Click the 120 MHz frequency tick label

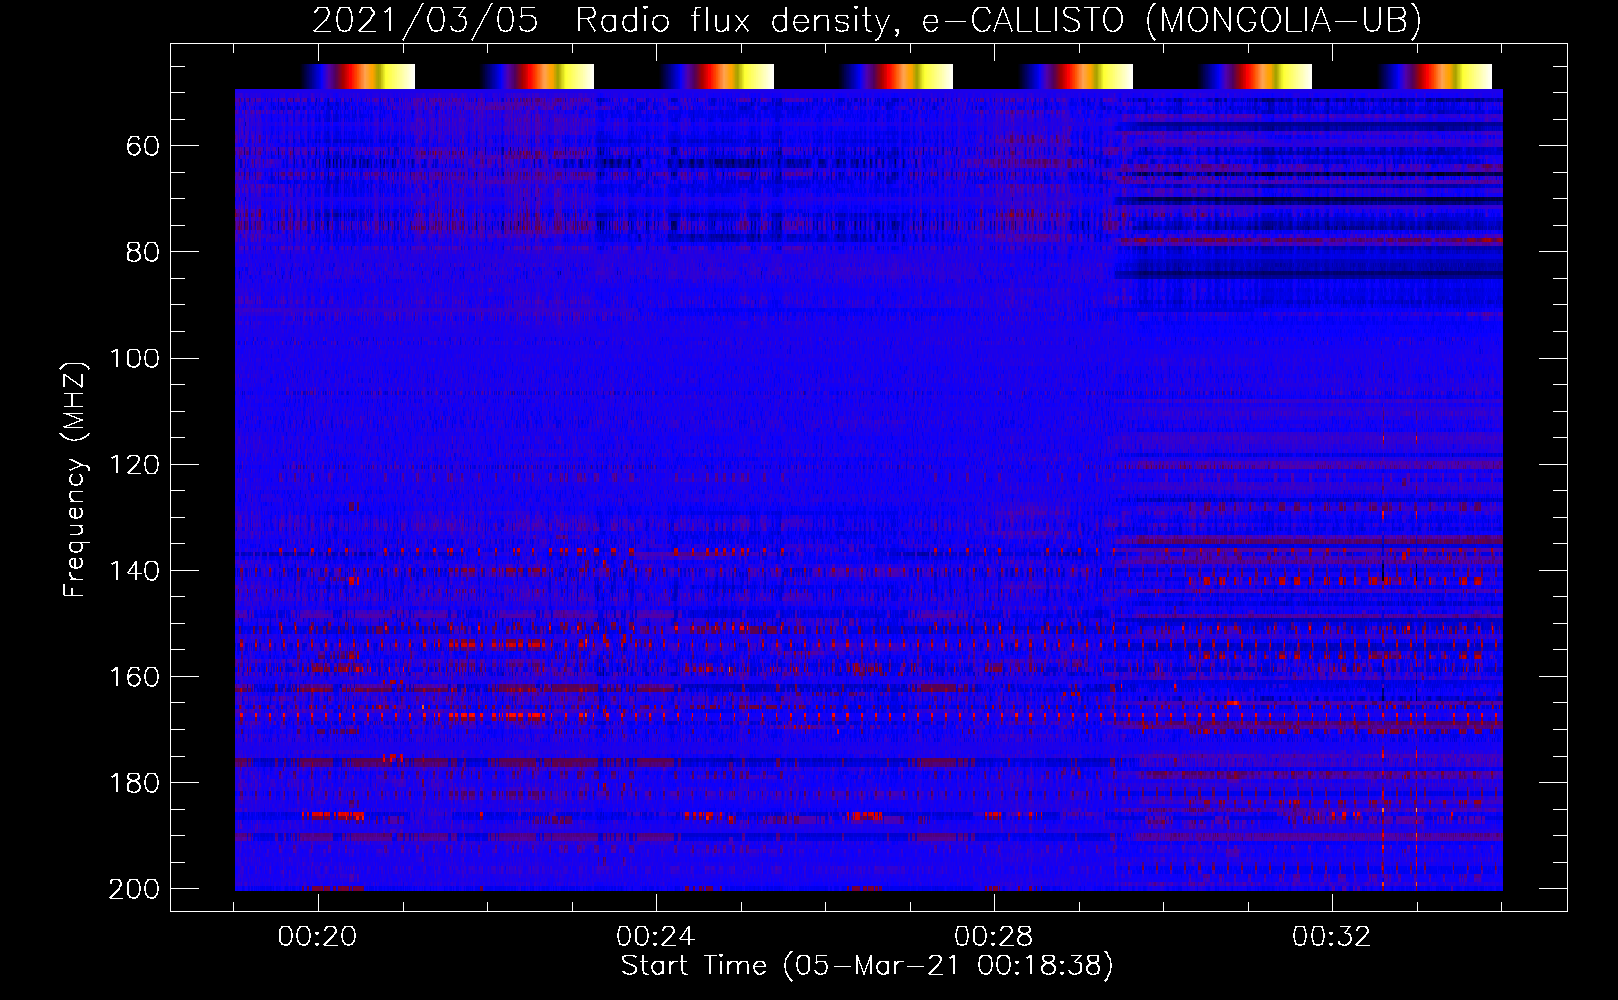click(x=134, y=464)
